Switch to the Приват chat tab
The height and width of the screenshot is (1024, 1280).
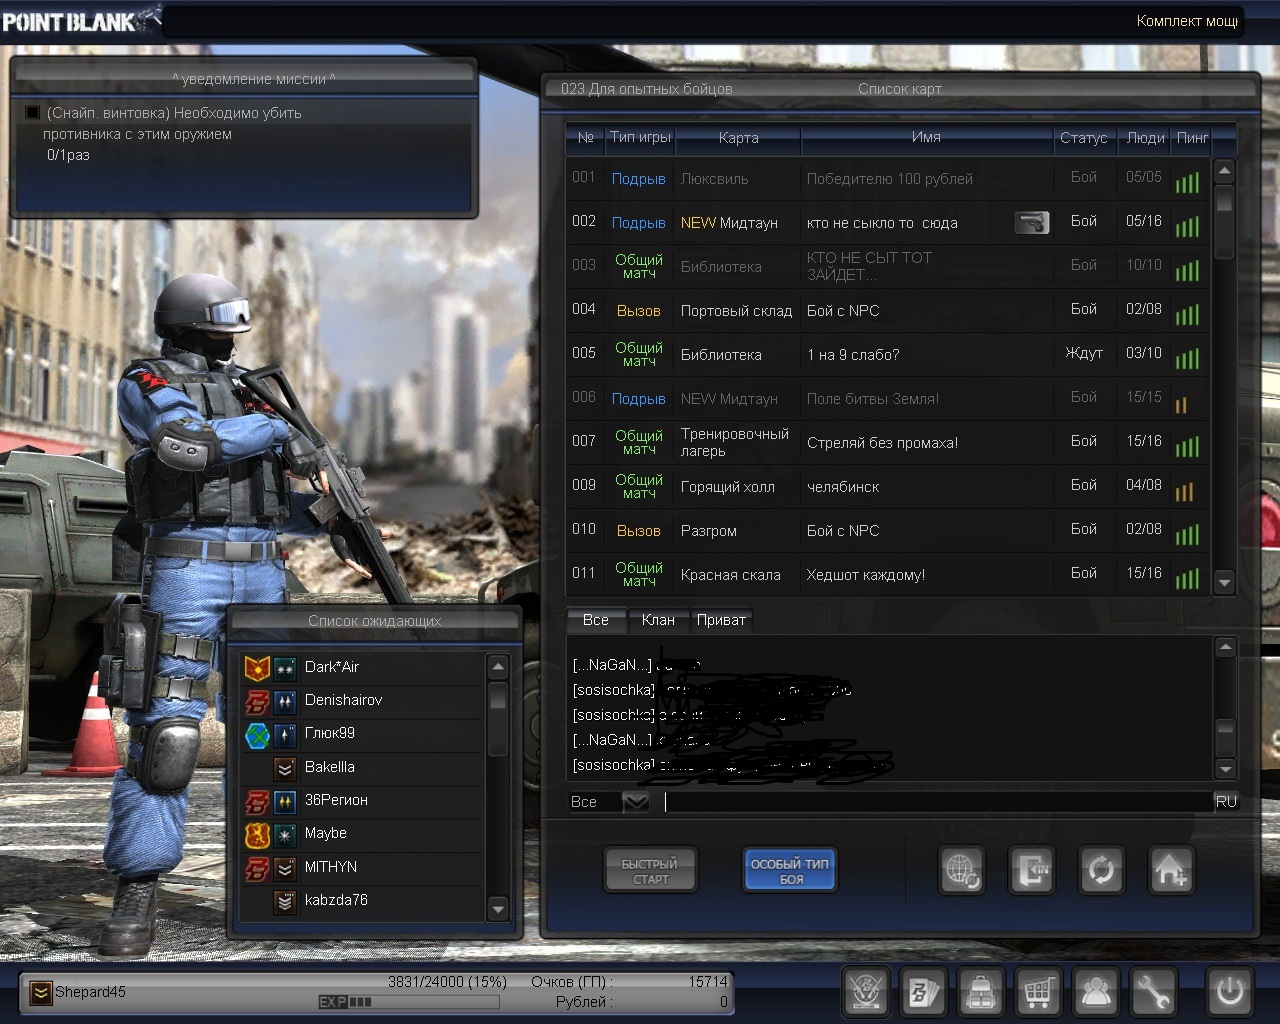(x=720, y=620)
